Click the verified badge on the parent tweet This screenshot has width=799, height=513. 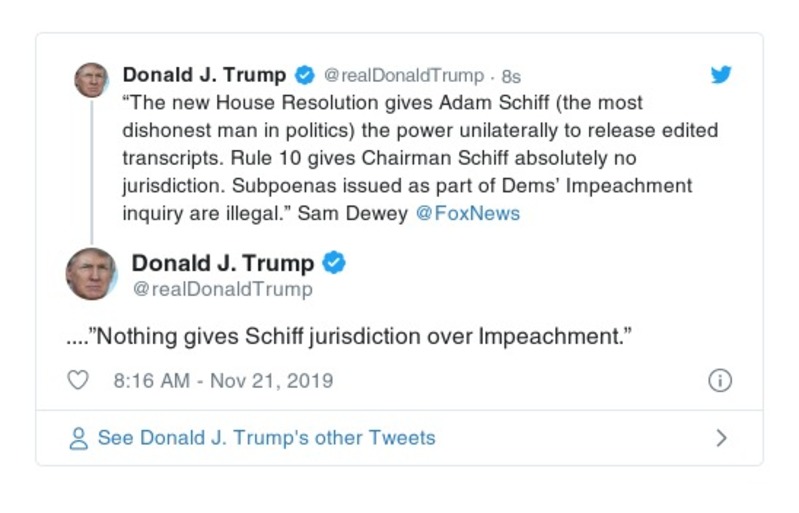[x=305, y=75]
